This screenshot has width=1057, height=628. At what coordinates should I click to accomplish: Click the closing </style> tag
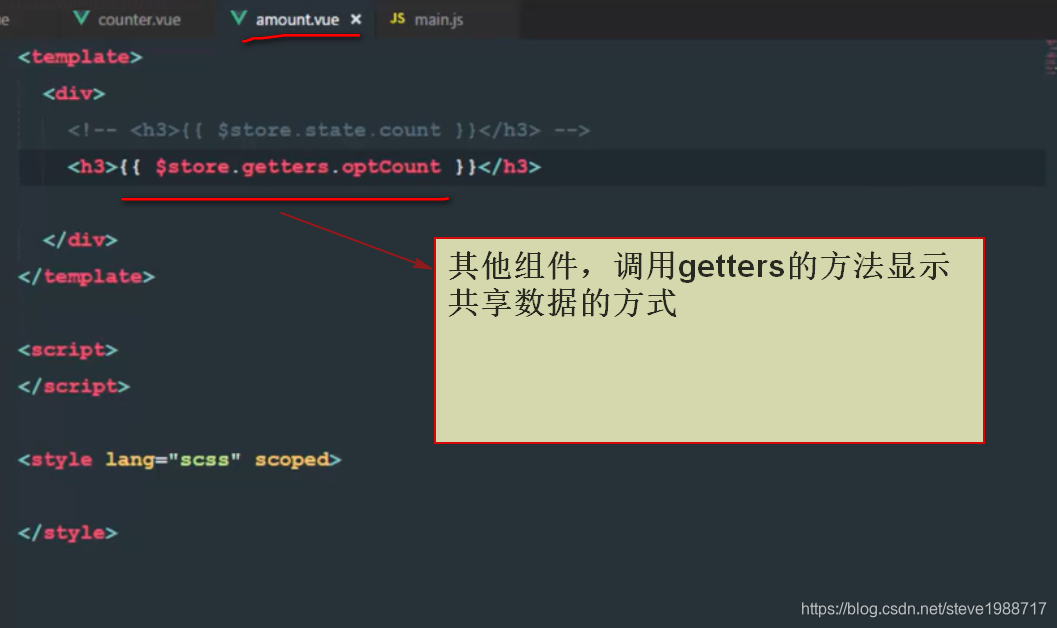(x=68, y=533)
